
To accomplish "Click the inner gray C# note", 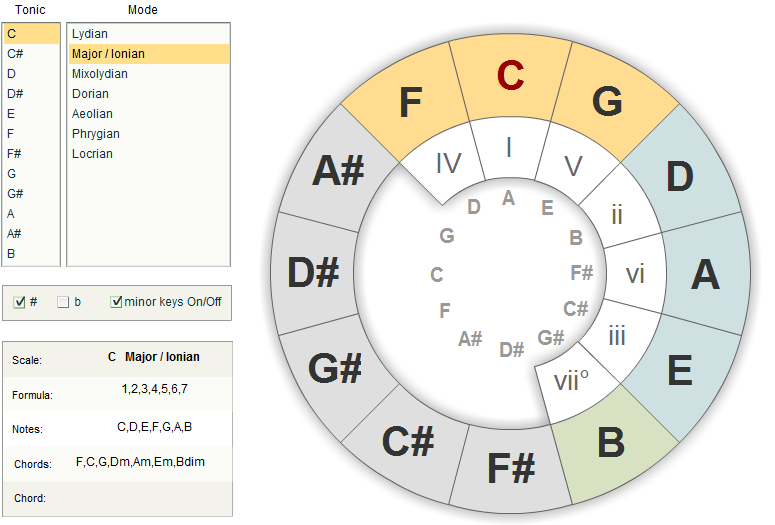I will (x=576, y=309).
